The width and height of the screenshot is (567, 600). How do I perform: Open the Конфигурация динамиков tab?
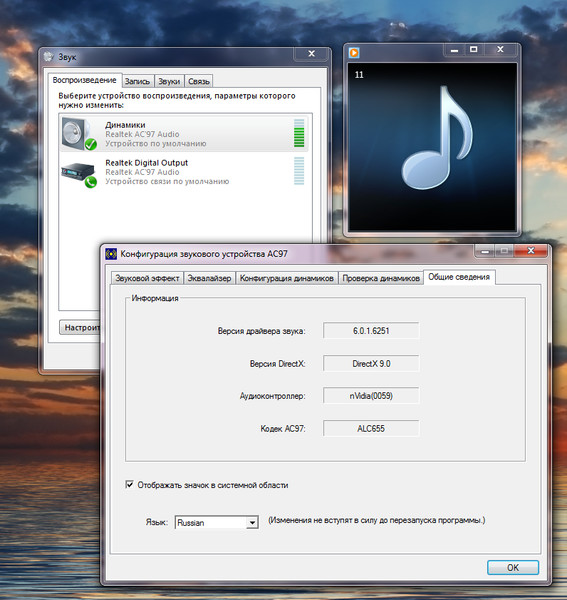pyautogui.click(x=287, y=278)
